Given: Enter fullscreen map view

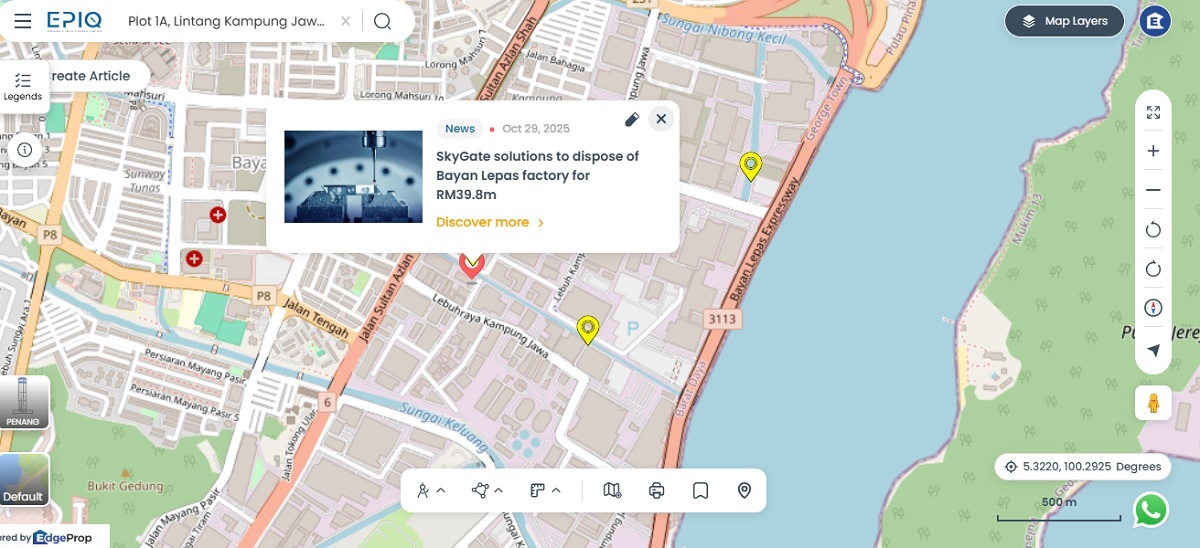Looking at the screenshot, I should (x=1153, y=113).
